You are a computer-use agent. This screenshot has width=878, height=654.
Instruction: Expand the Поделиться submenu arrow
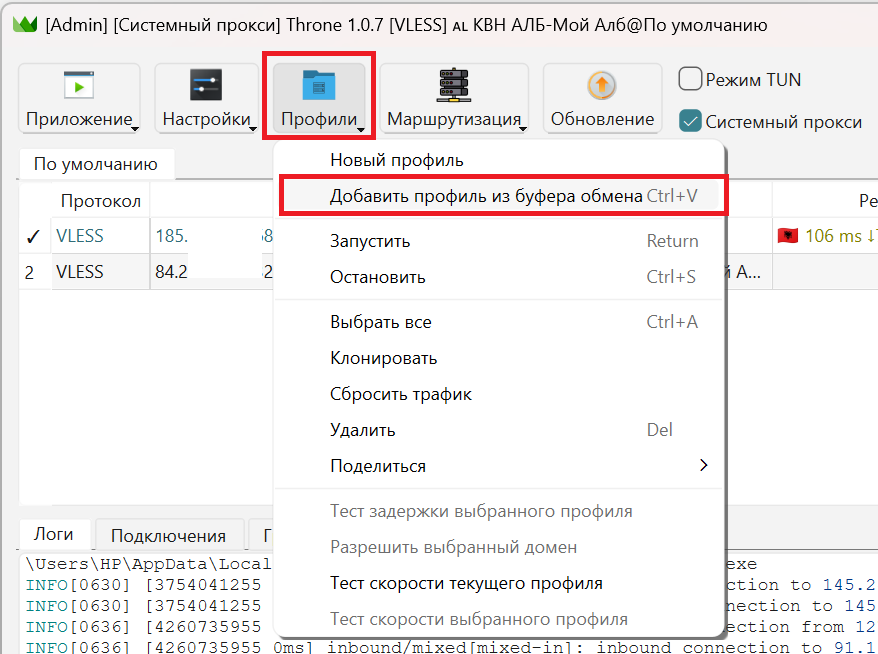coord(703,466)
